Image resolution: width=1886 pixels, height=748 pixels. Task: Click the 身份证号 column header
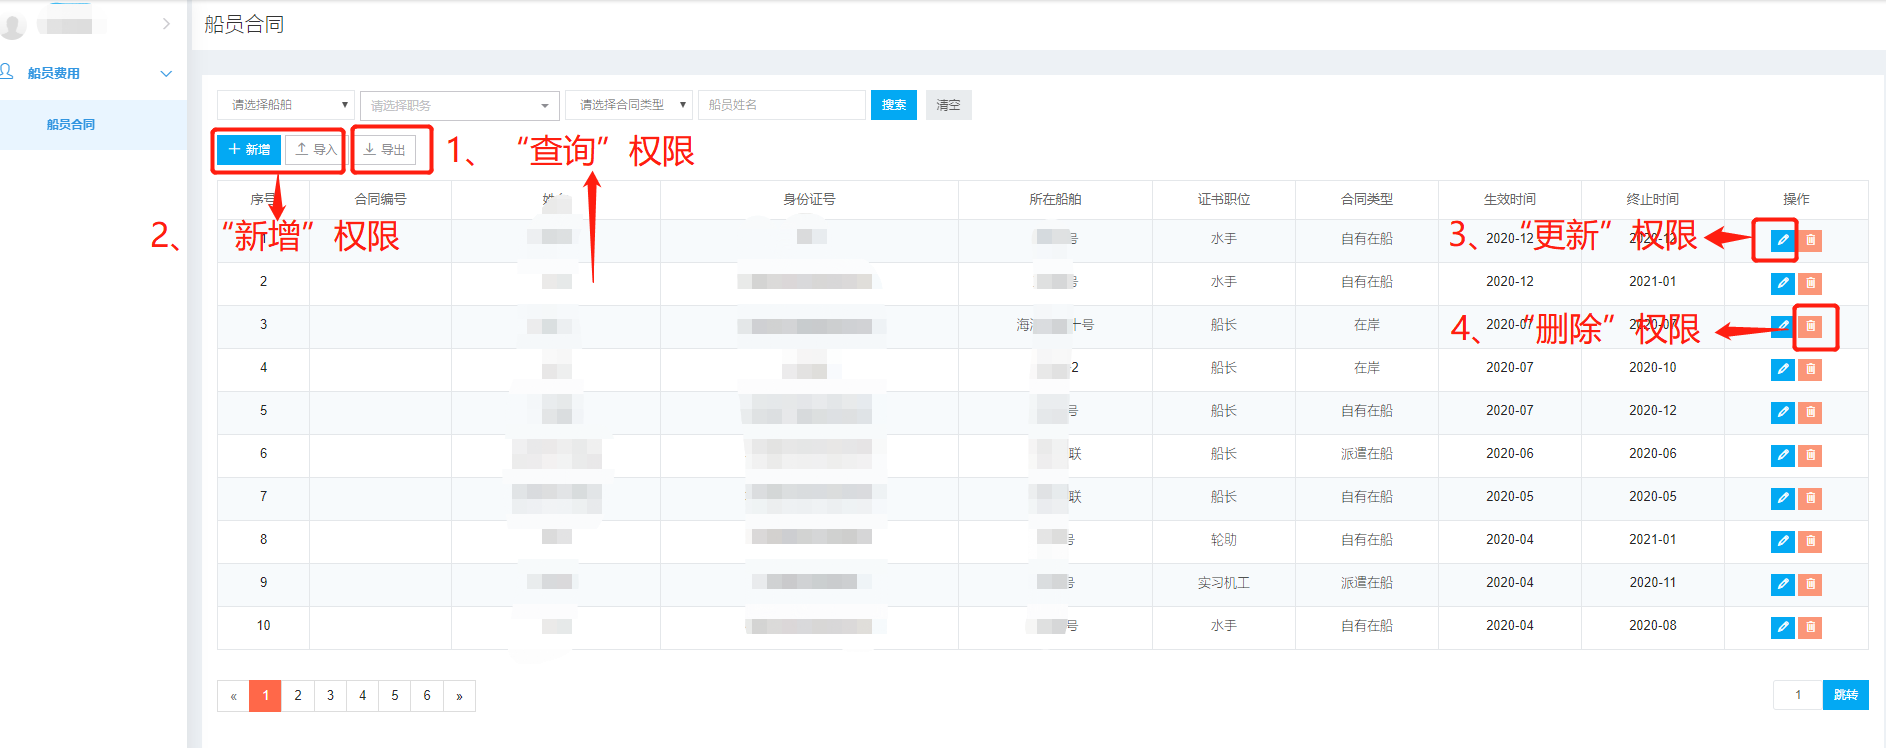point(809,199)
